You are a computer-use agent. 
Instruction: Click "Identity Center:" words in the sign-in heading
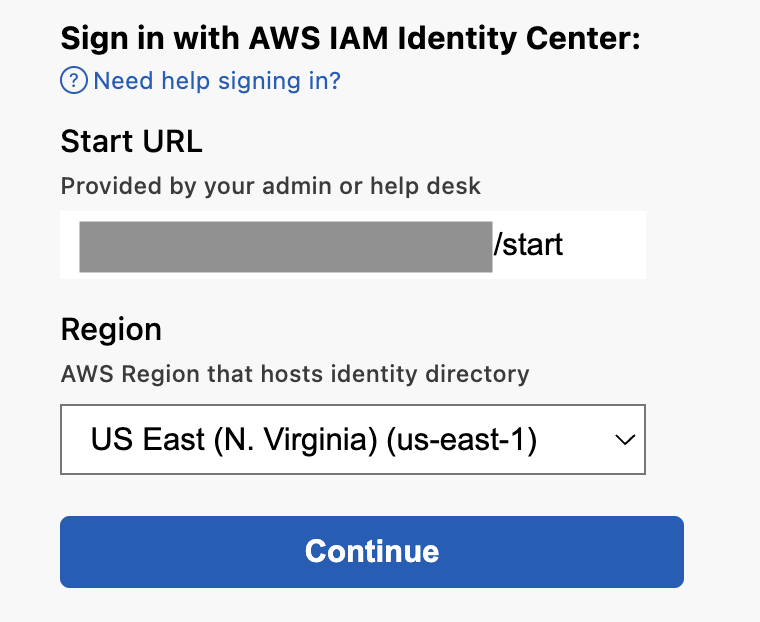pyautogui.click(x=519, y=38)
